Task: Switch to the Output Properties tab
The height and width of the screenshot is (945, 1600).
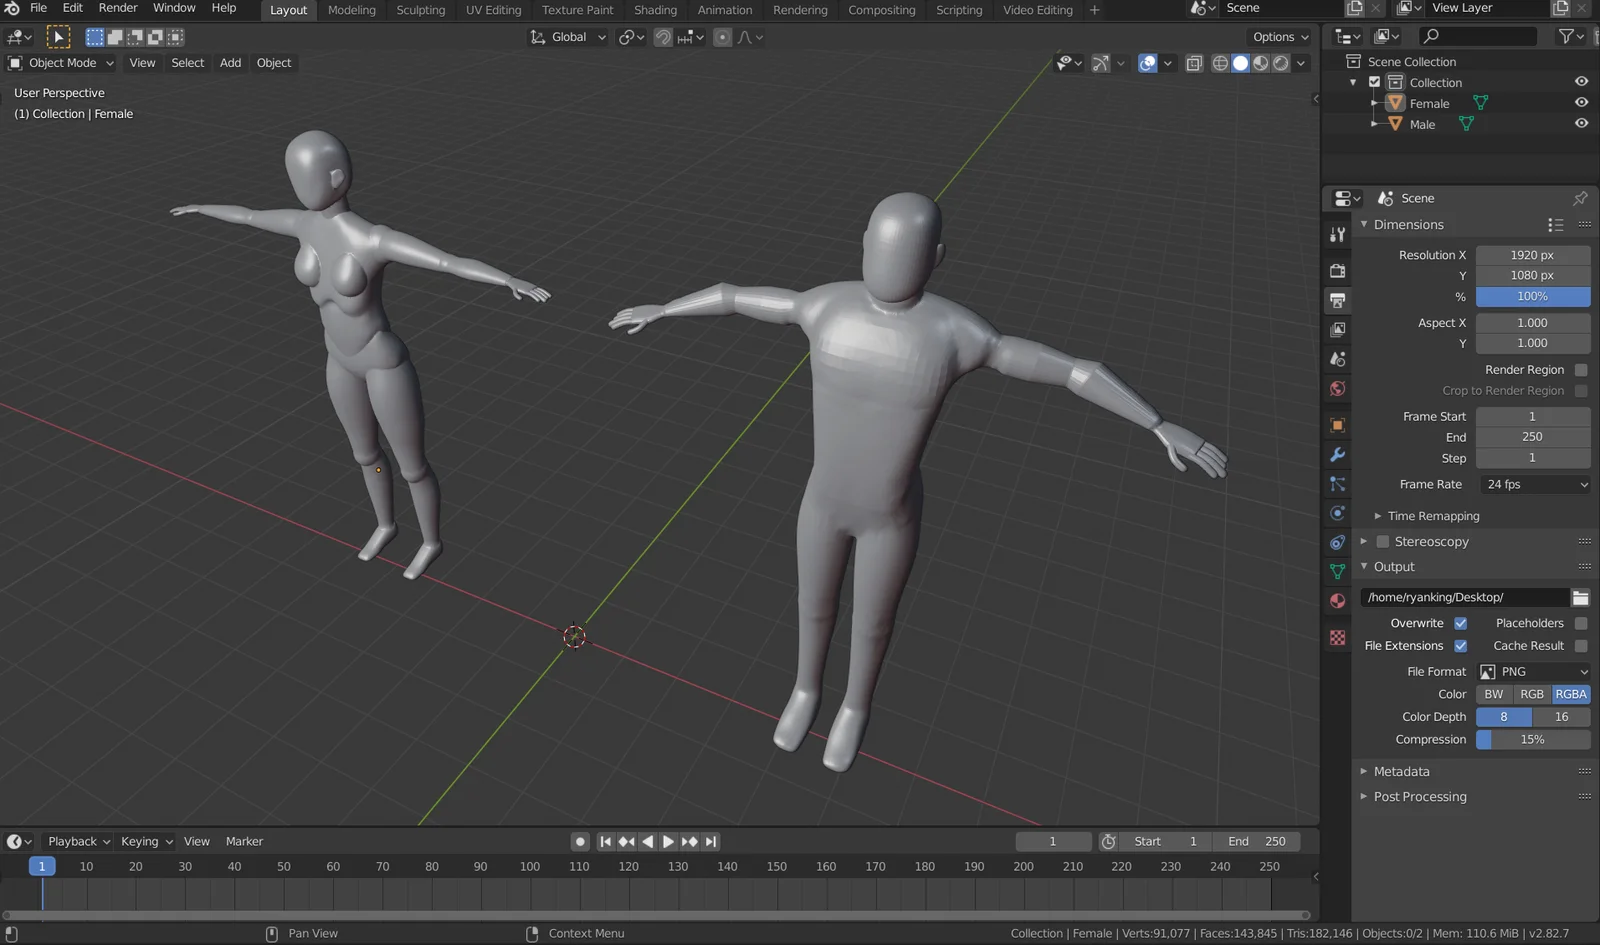Action: click(x=1337, y=300)
